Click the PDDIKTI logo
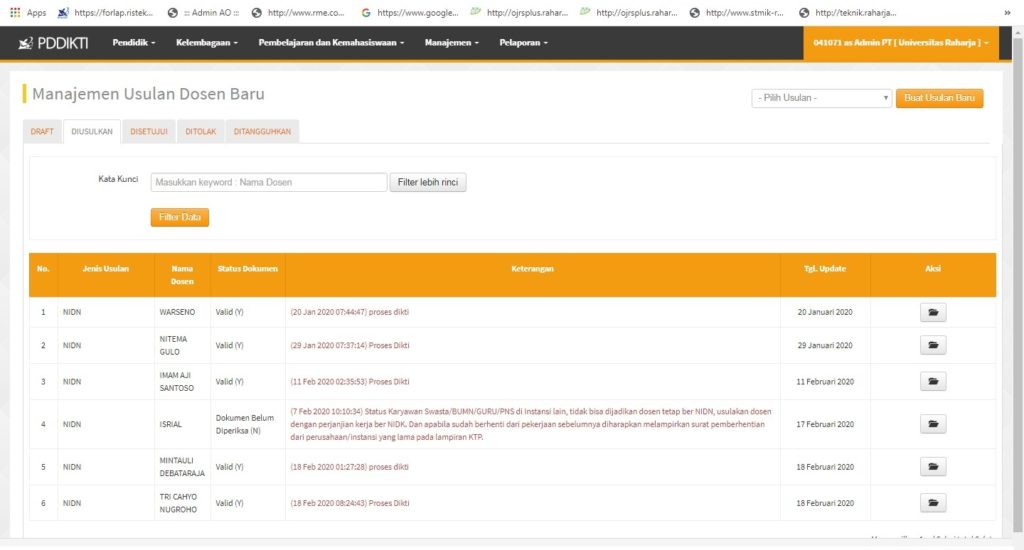Image resolution: width=1024 pixels, height=550 pixels. tap(54, 43)
